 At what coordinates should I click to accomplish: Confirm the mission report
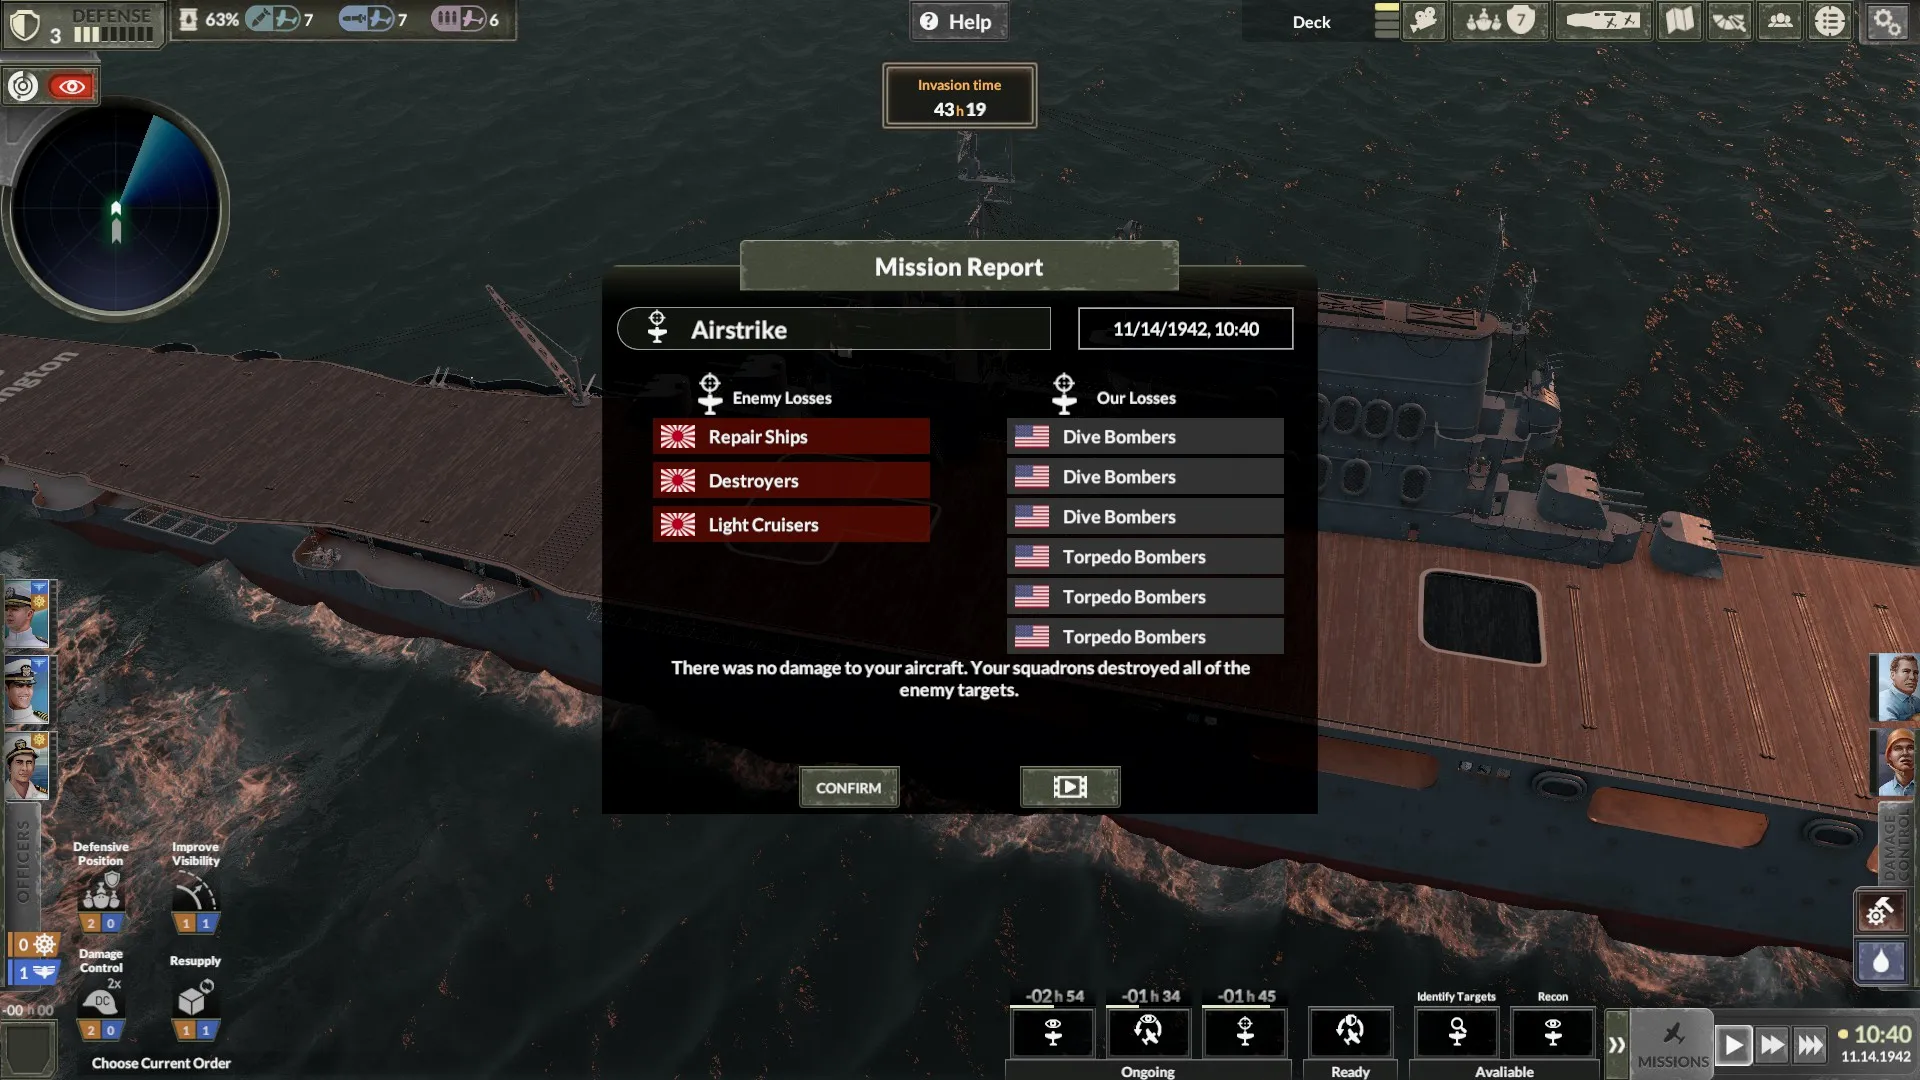coord(849,788)
